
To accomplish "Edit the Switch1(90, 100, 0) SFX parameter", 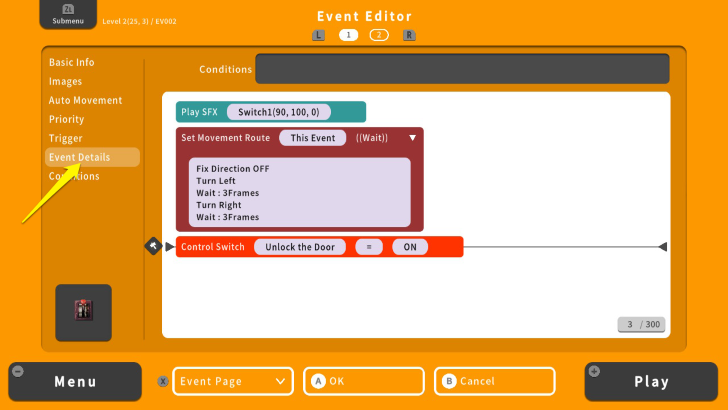I will click(279, 112).
